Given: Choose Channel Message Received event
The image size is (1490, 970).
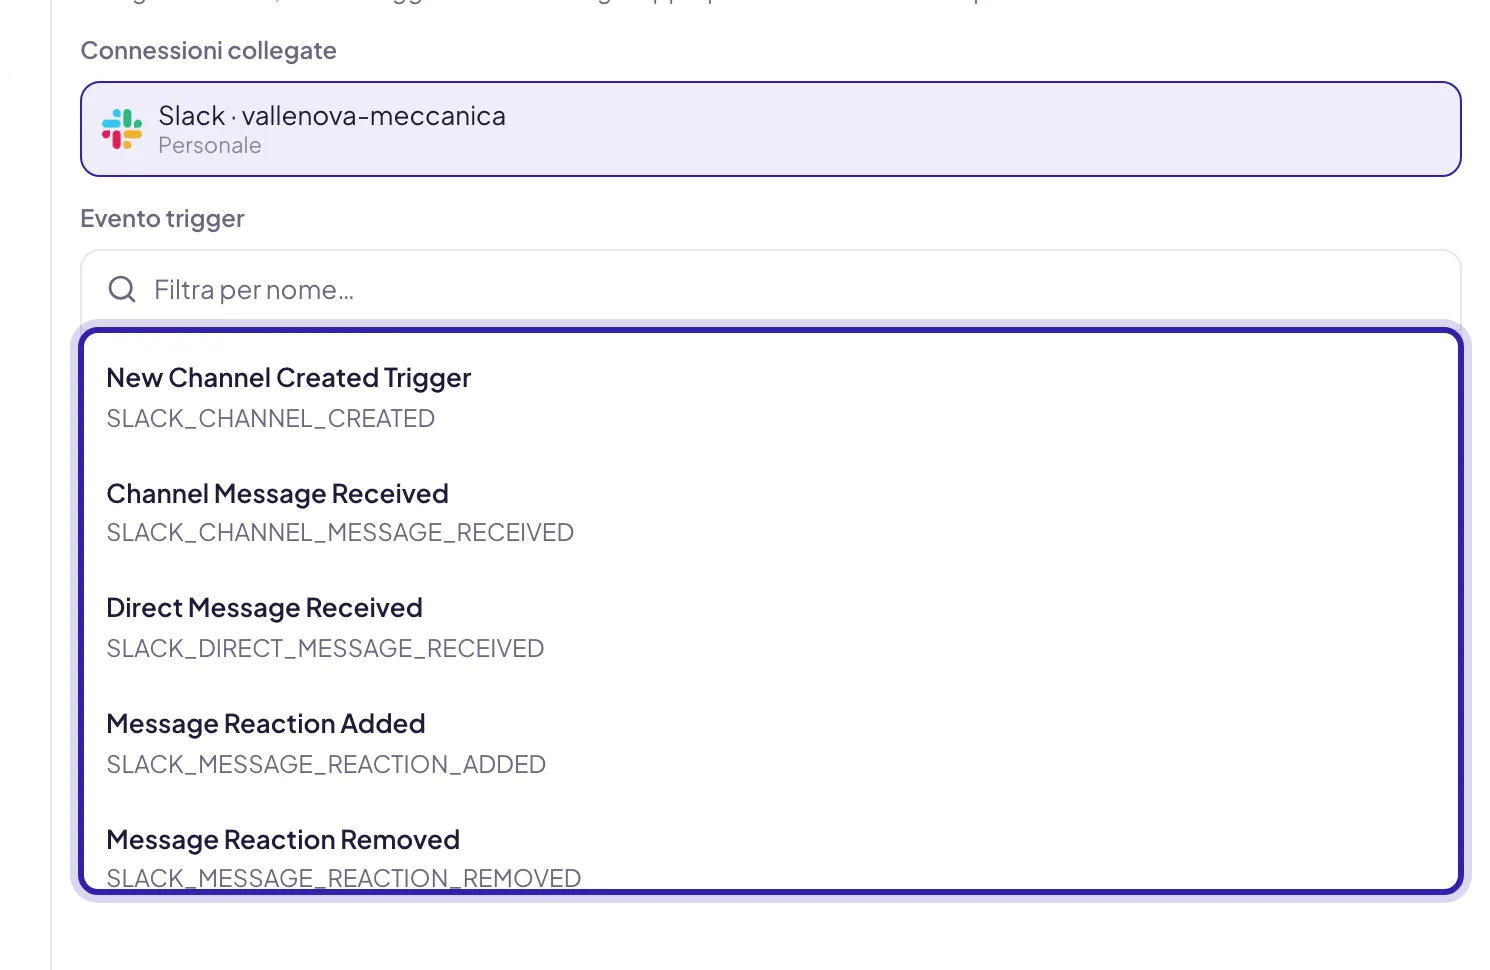Looking at the screenshot, I should tap(770, 512).
